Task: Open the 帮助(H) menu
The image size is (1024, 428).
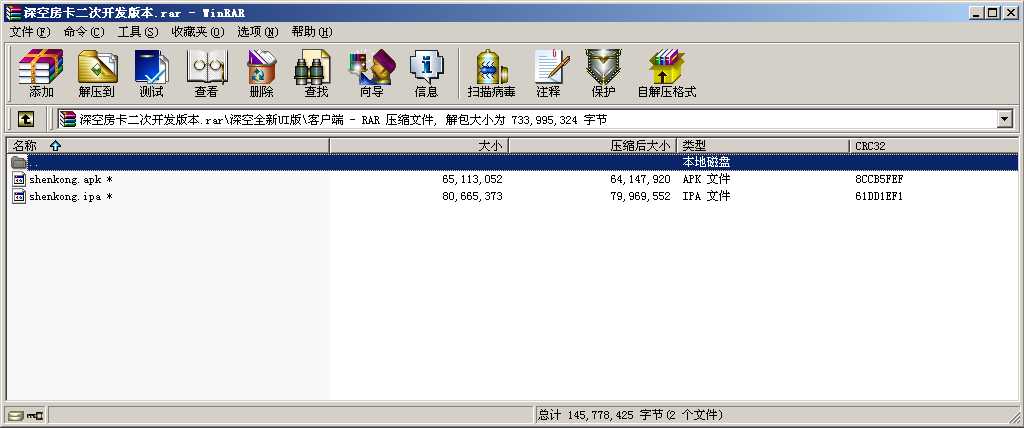Action: point(312,31)
